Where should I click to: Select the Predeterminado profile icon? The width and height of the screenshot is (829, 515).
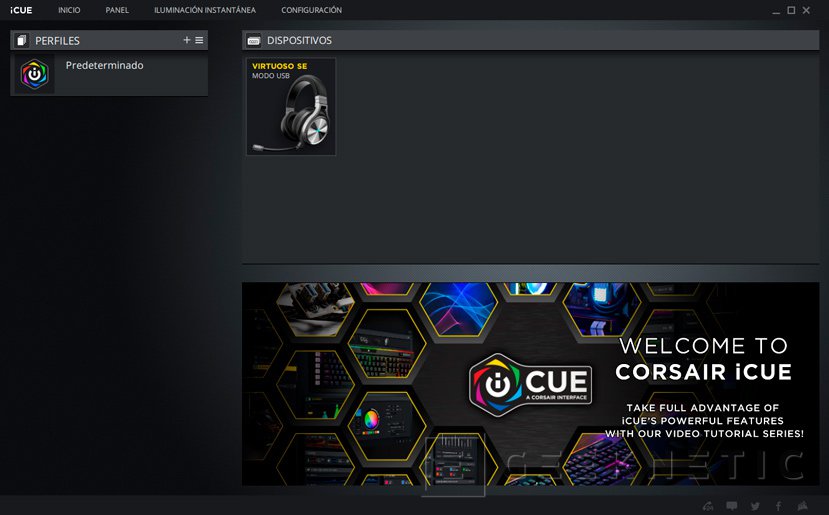pyautogui.click(x=34, y=74)
